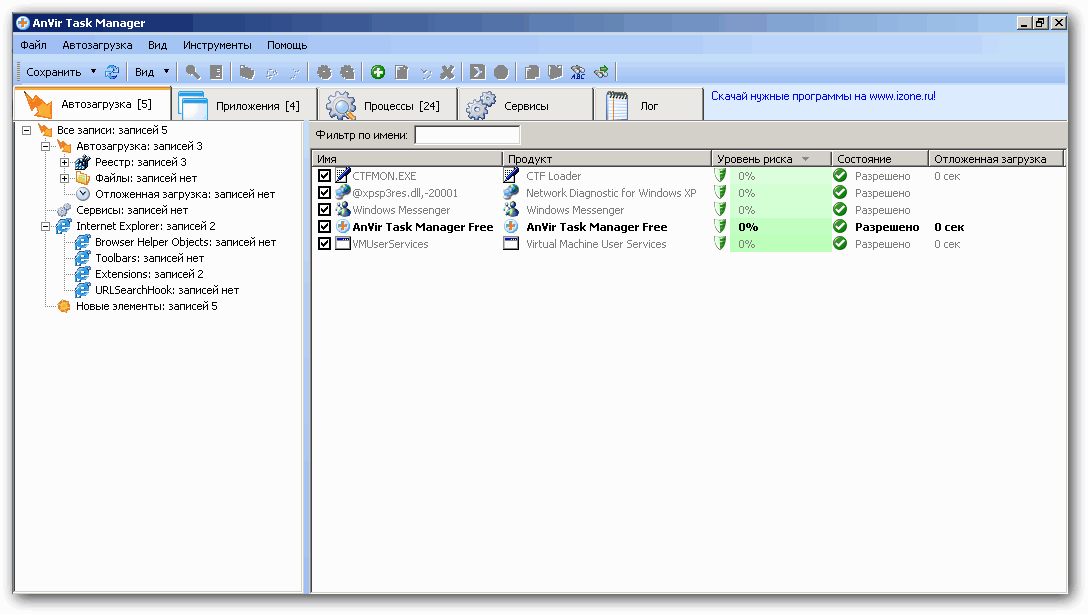This screenshot has width=1088, height=614.
Task: Click the green plus add-entry icon
Action: pos(378,71)
